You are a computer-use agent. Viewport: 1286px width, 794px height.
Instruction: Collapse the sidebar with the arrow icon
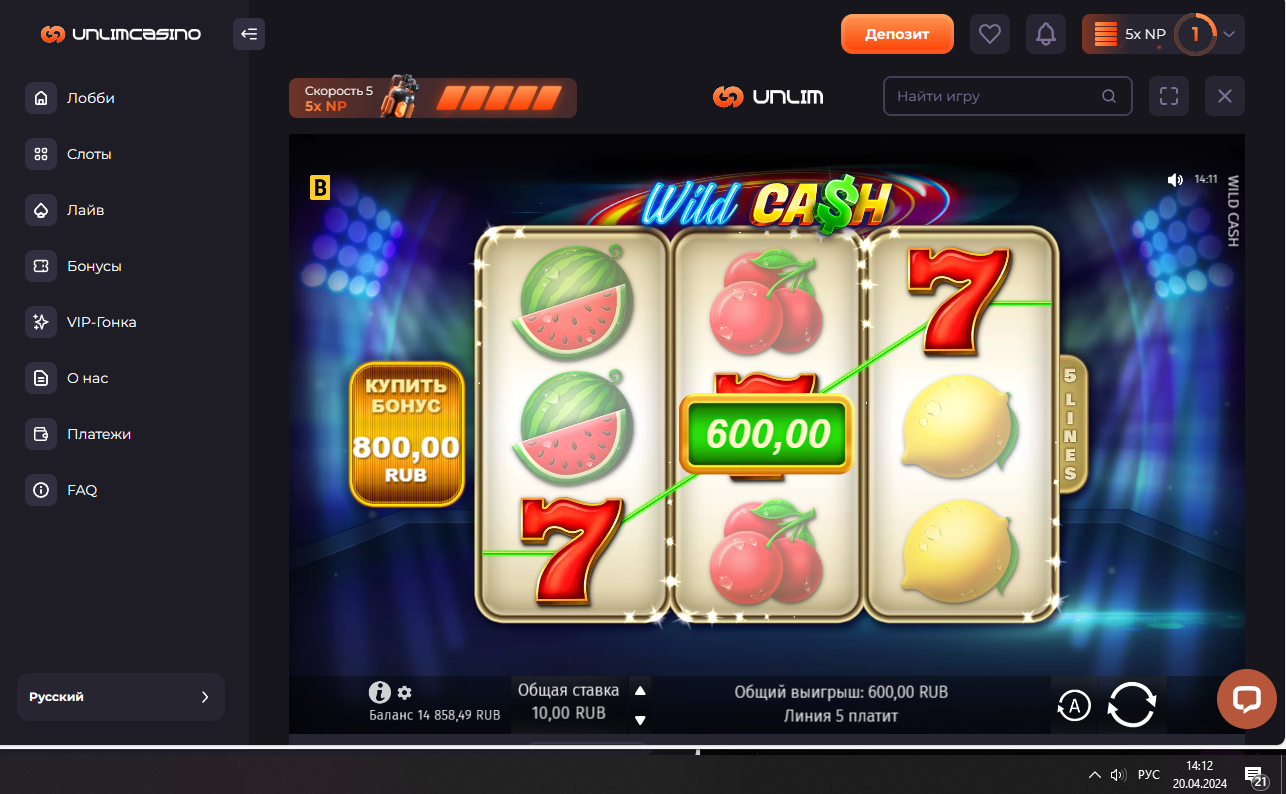(x=249, y=34)
